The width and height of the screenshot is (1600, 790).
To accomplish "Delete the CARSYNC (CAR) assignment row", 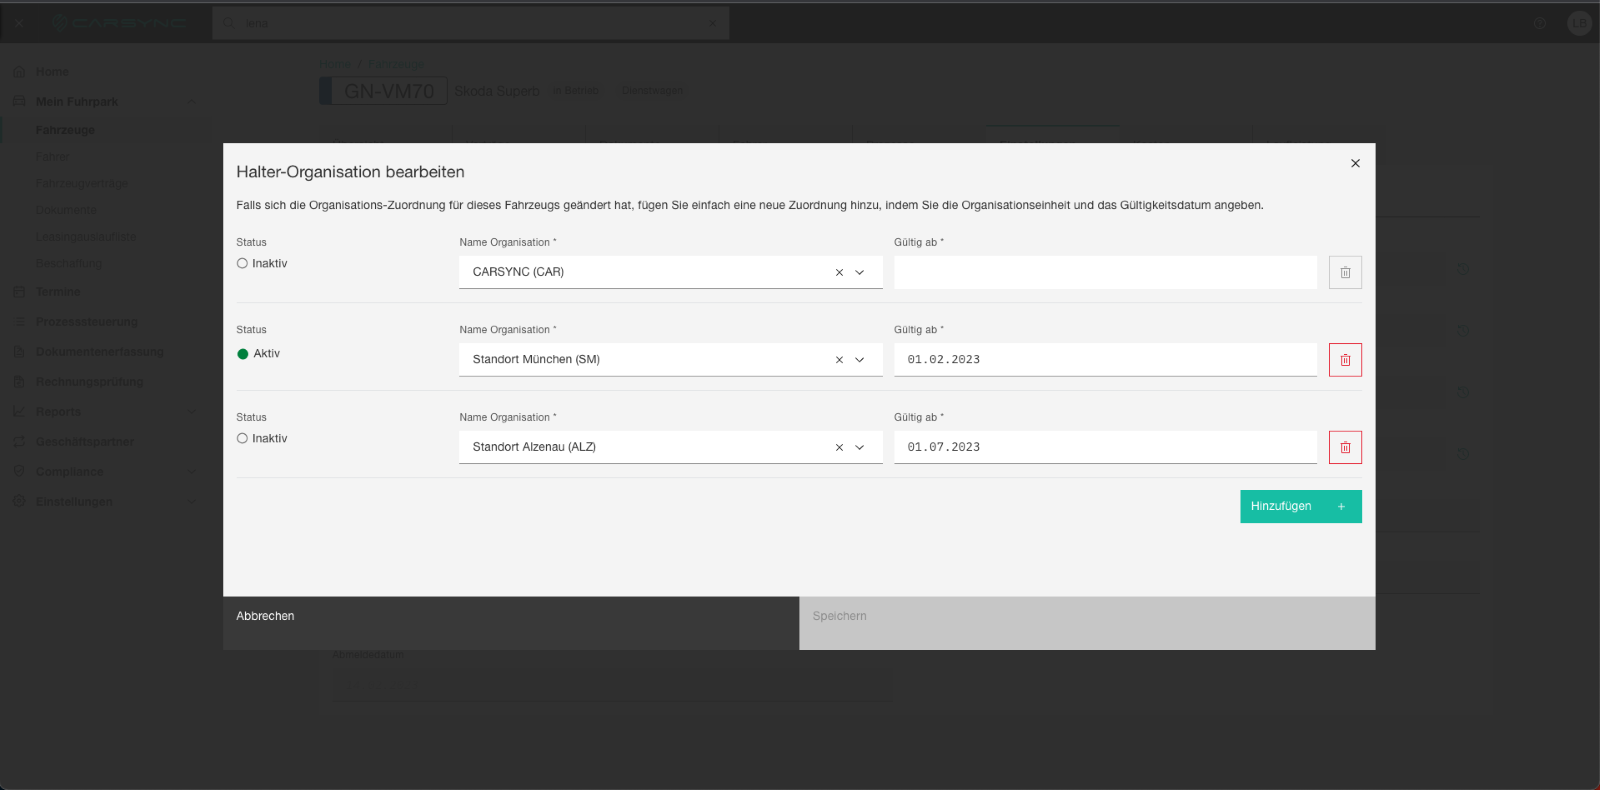I will click(1345, 272).
